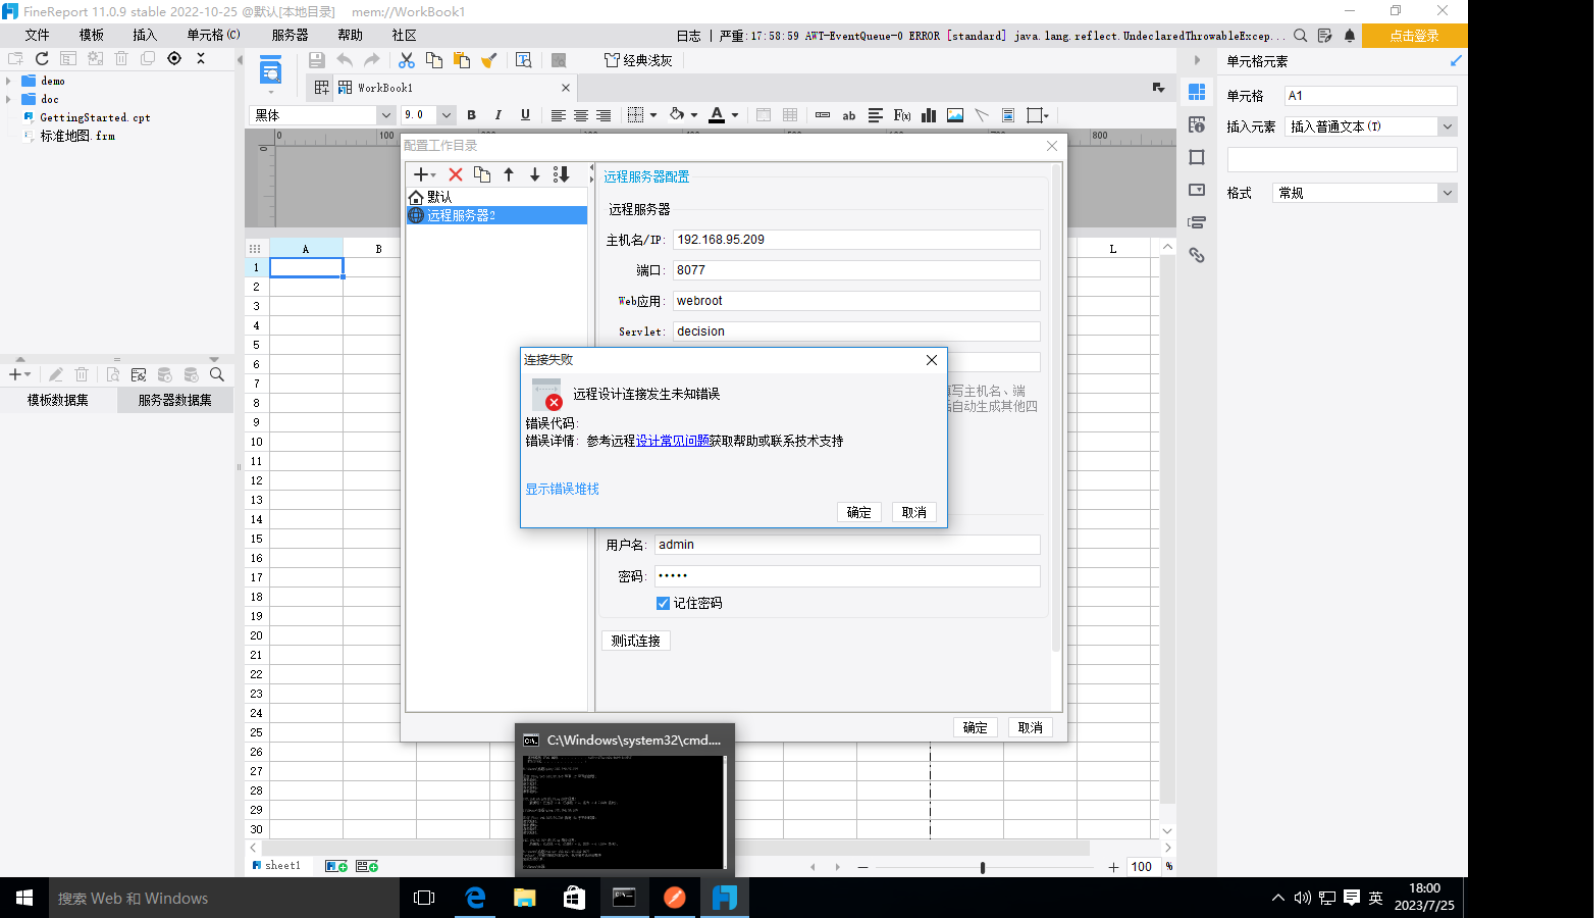The image size is (1594, 918).
Task: Click 取消 in the 配置工作目录 dialog
Action: point(1030,728)
